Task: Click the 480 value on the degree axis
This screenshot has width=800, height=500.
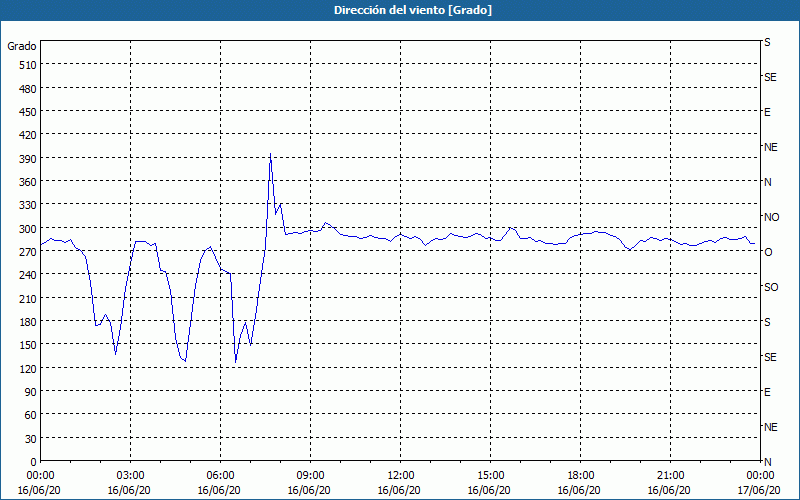Action: [x=29, y=89]
